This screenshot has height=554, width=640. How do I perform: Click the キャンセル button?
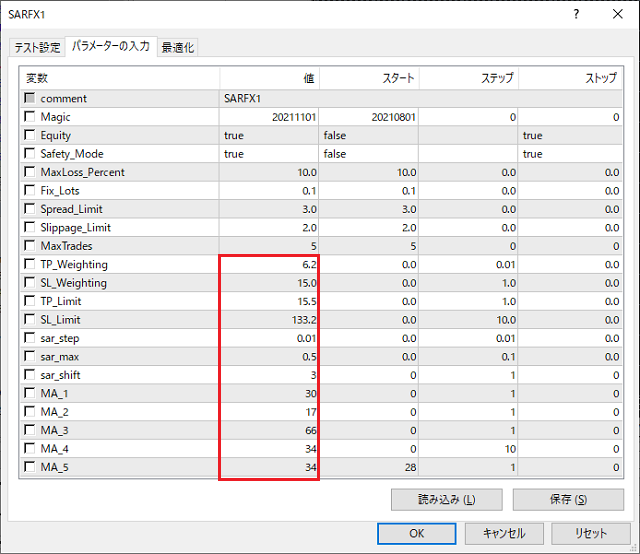pos(504,534)
